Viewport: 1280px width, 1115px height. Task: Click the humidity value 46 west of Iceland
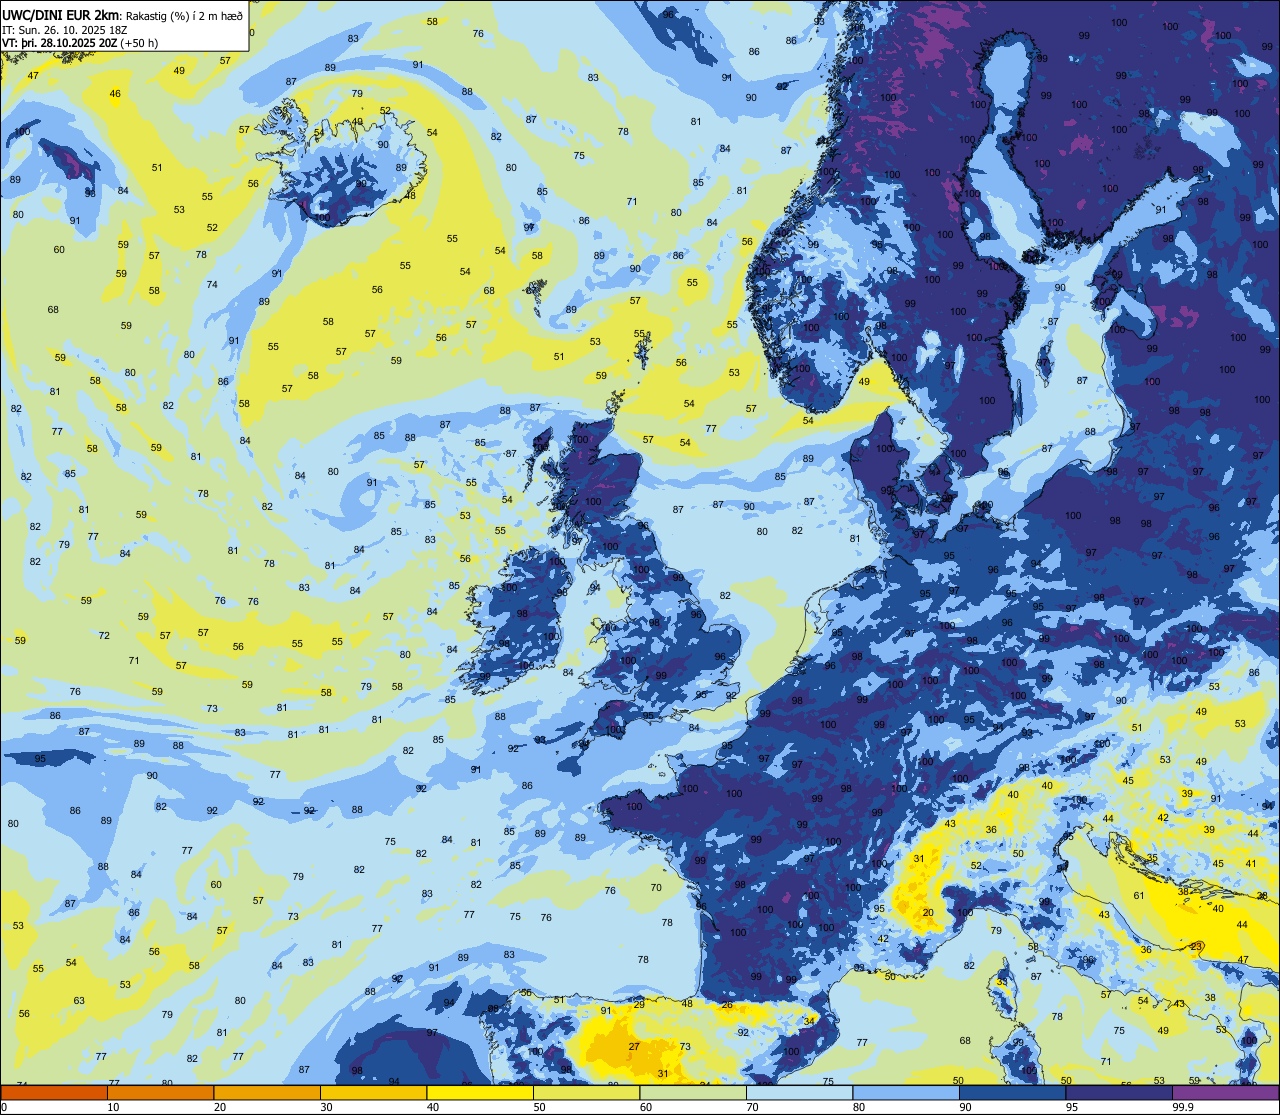[x=115, y=94]
